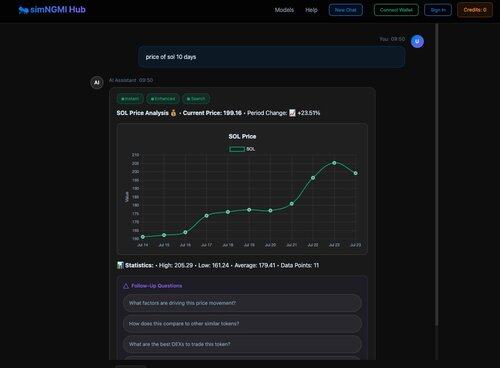Image resolution: width=500 pixels, height=368 pixels.
Task: Click the simNGMI Hub logo icon
Action: click(23, 10)
